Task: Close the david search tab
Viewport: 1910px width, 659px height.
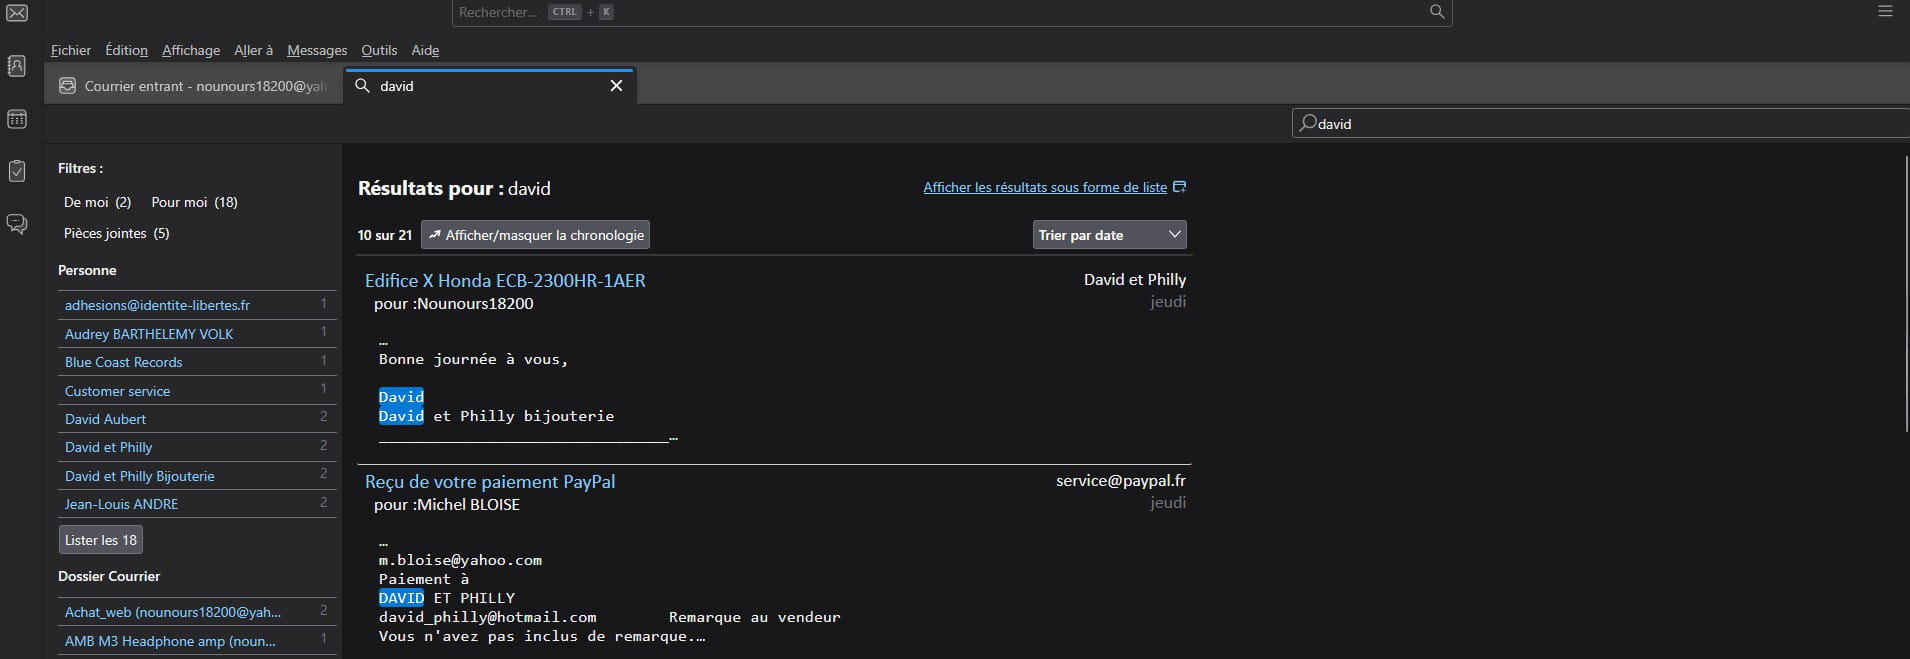Action: click(616, 86)
